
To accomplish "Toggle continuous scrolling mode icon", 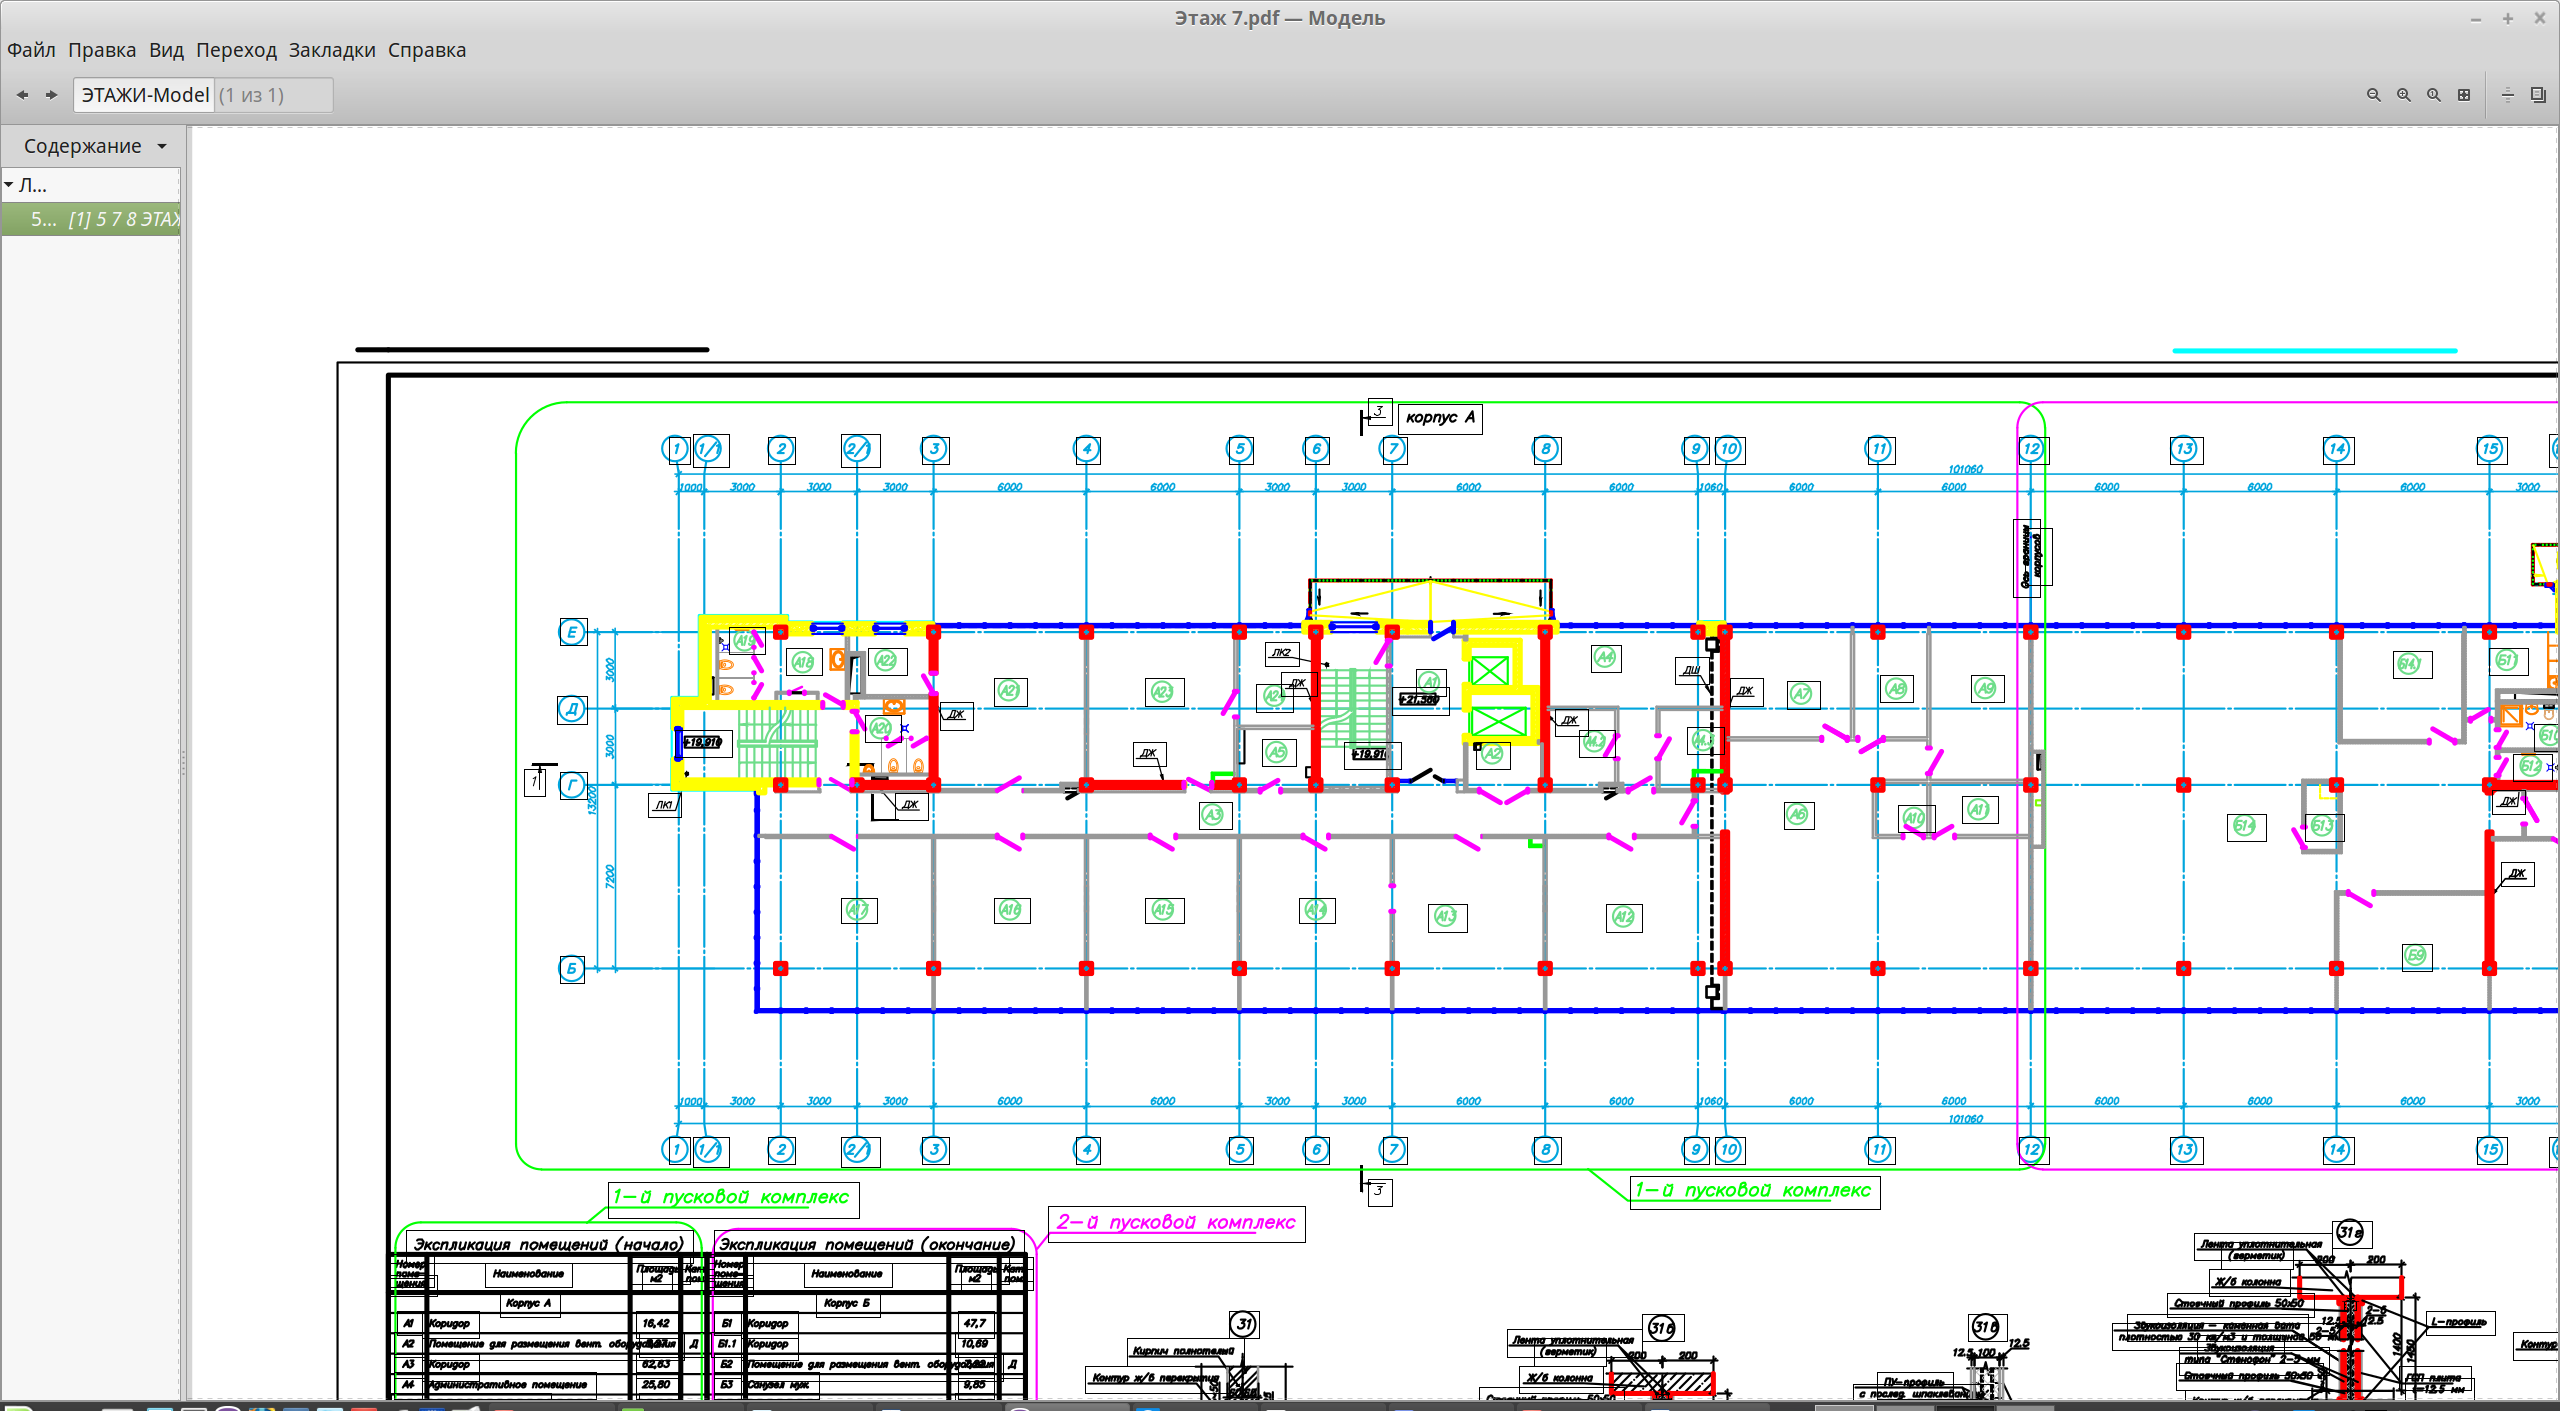I will pyautogui.click(x=2508, y=95).
